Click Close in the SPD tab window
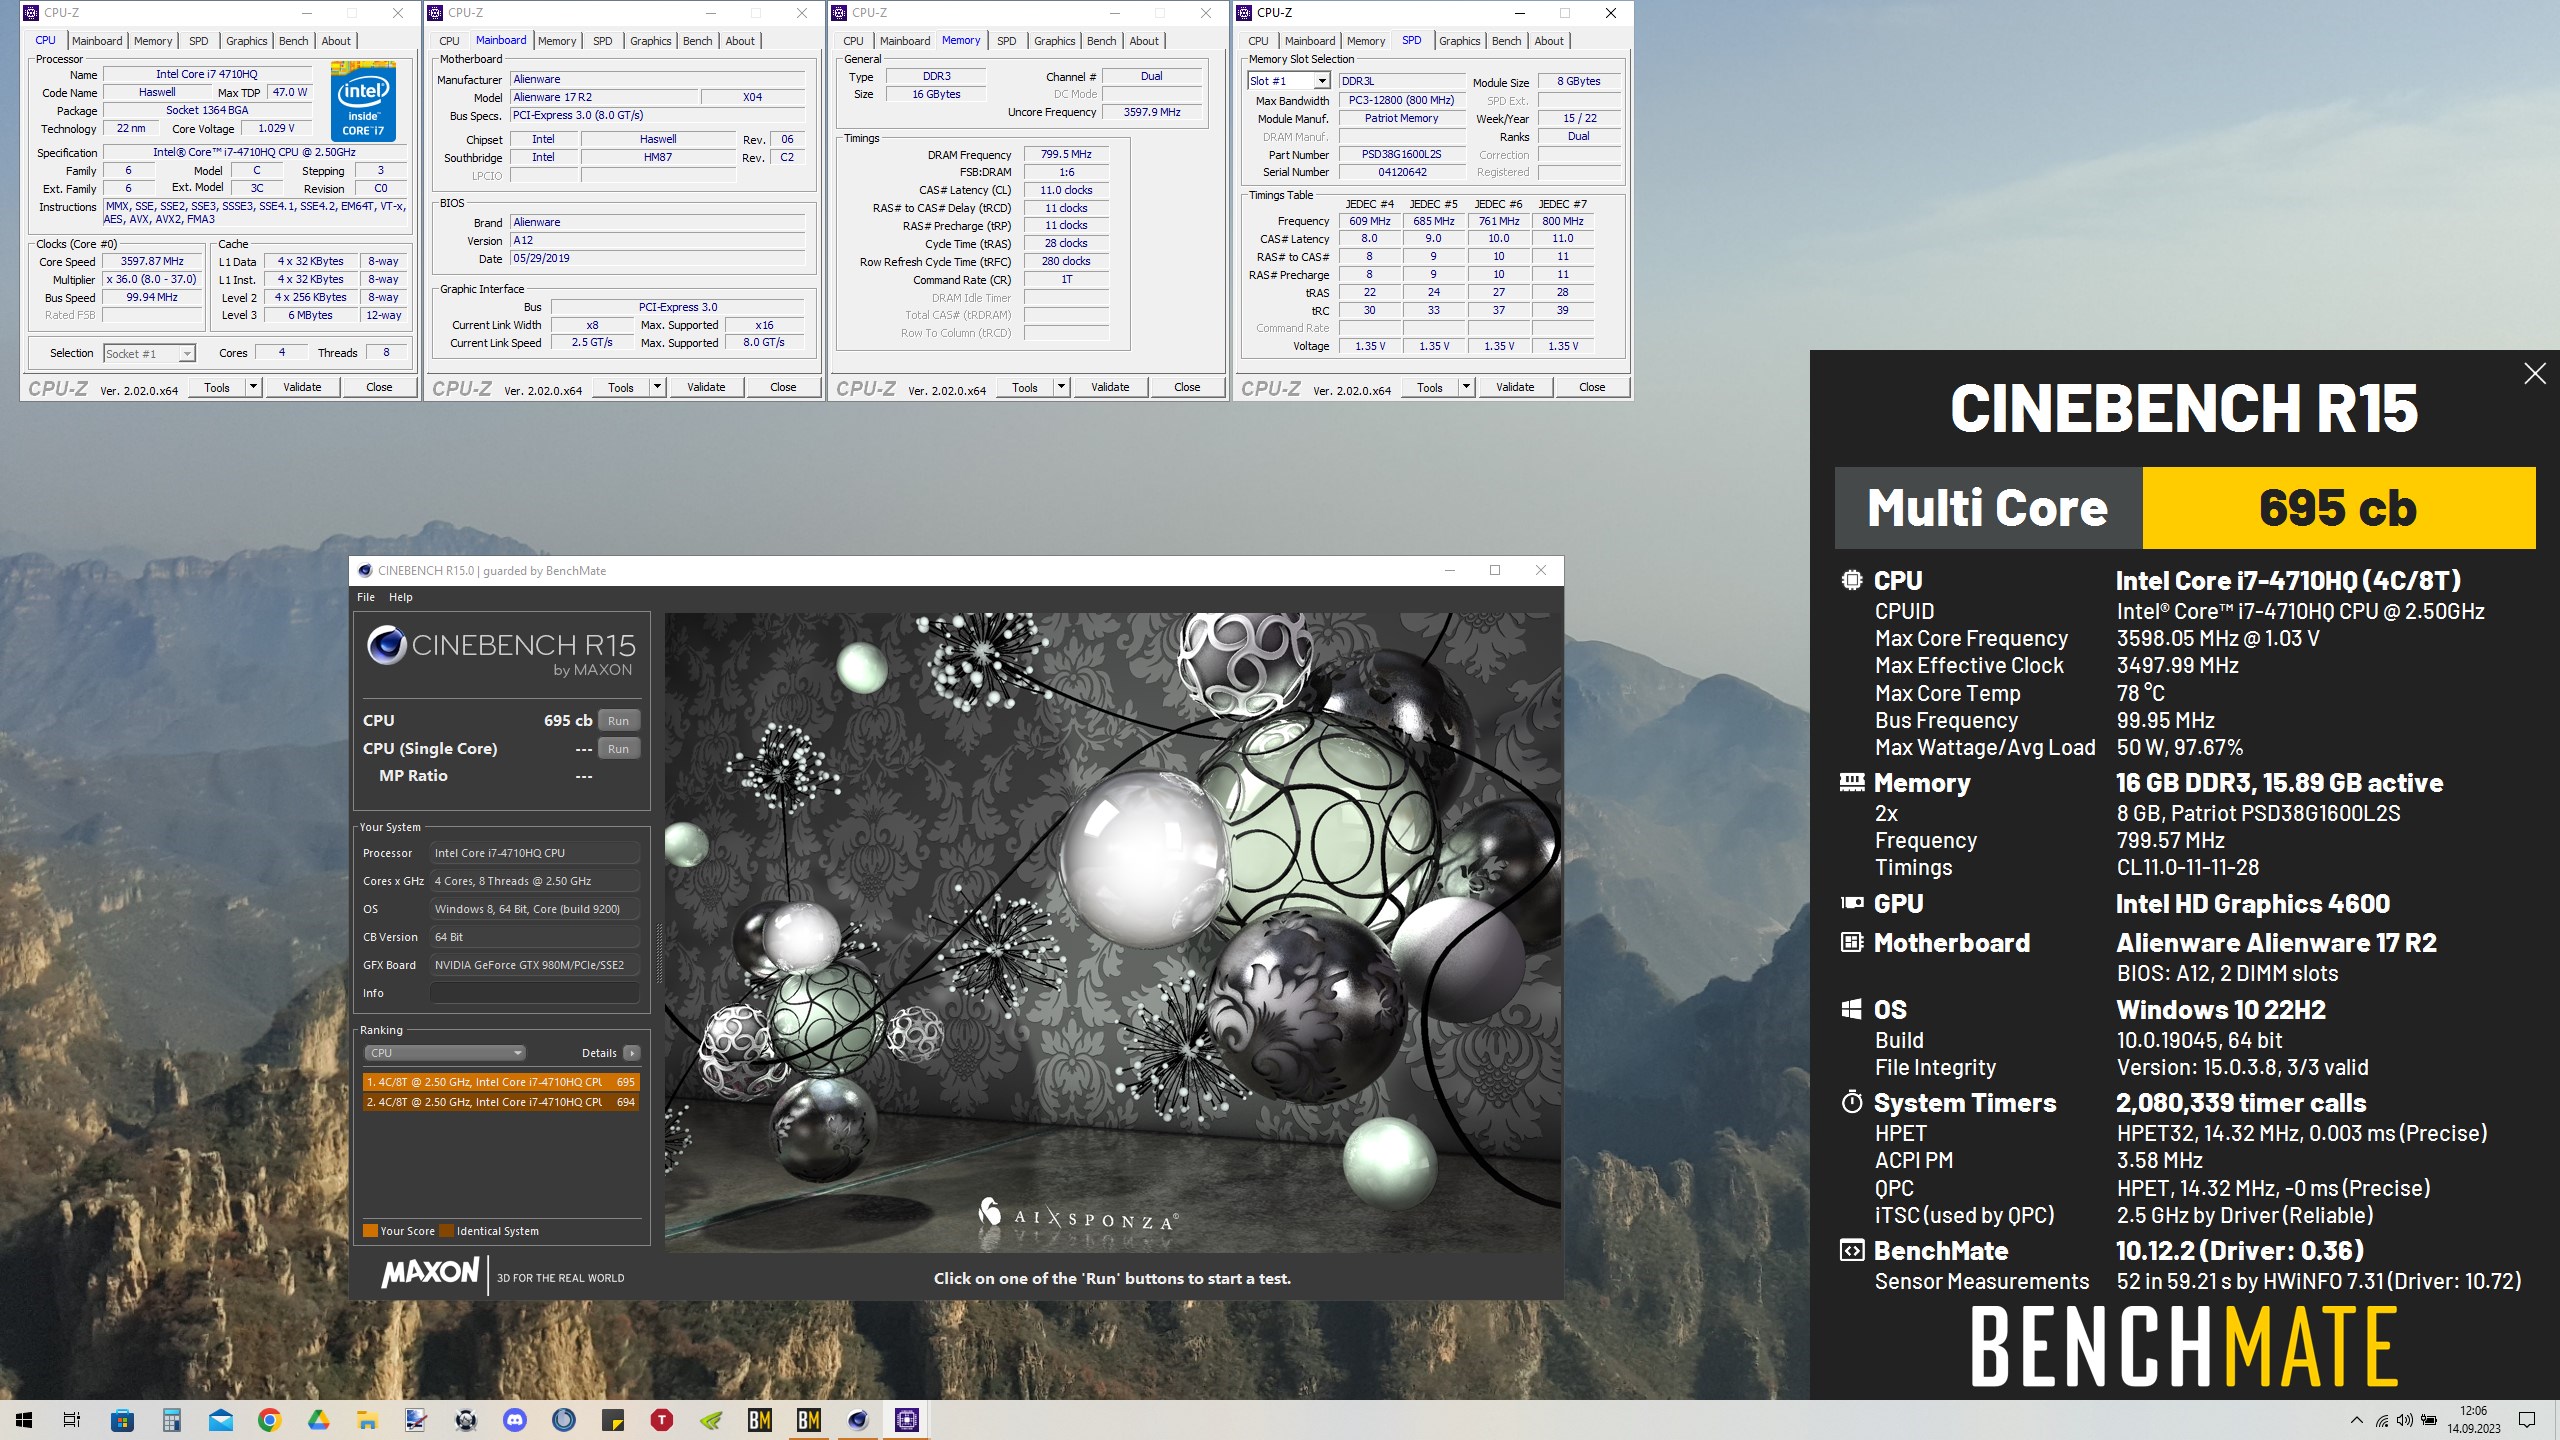Screen dimensions: 2560x1440 [1592, 387]
